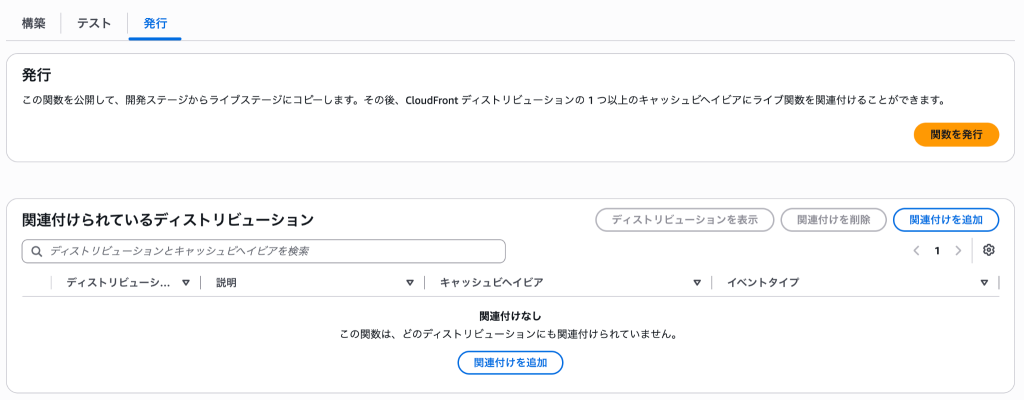Screen dimensions: 1024x400
Task: Go to next page arrow
Action: 958,250
